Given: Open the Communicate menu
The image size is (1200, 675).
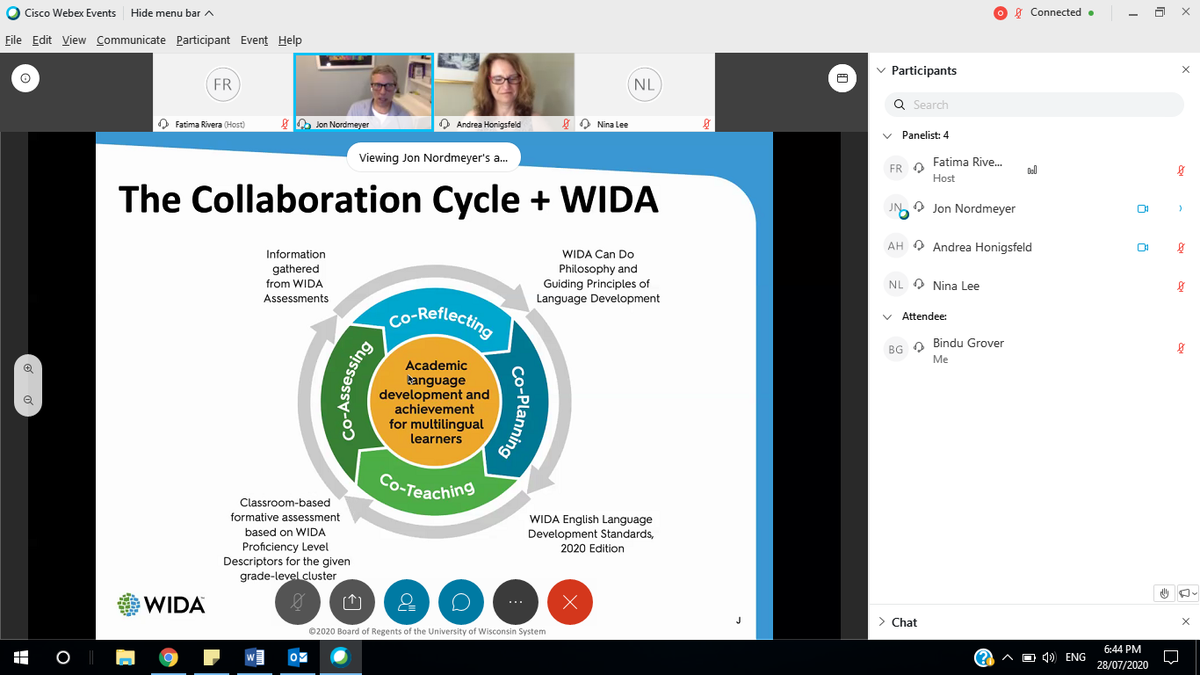Looking at the screenshot, I should [x=131, y=40].
